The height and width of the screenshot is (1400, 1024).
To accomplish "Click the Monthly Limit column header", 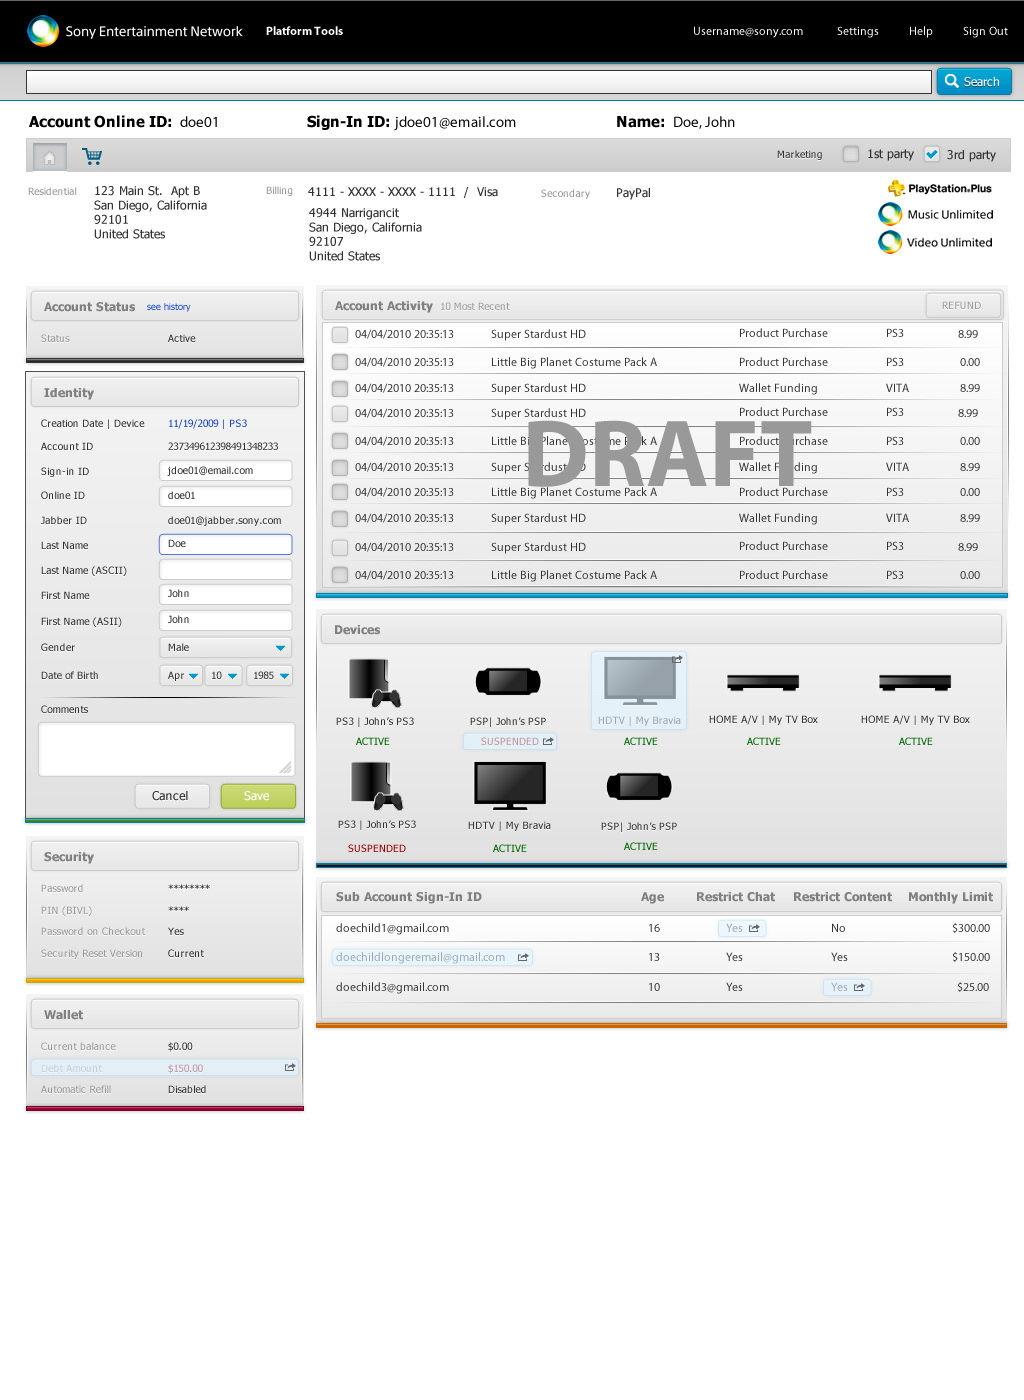I will coord(950,897).
